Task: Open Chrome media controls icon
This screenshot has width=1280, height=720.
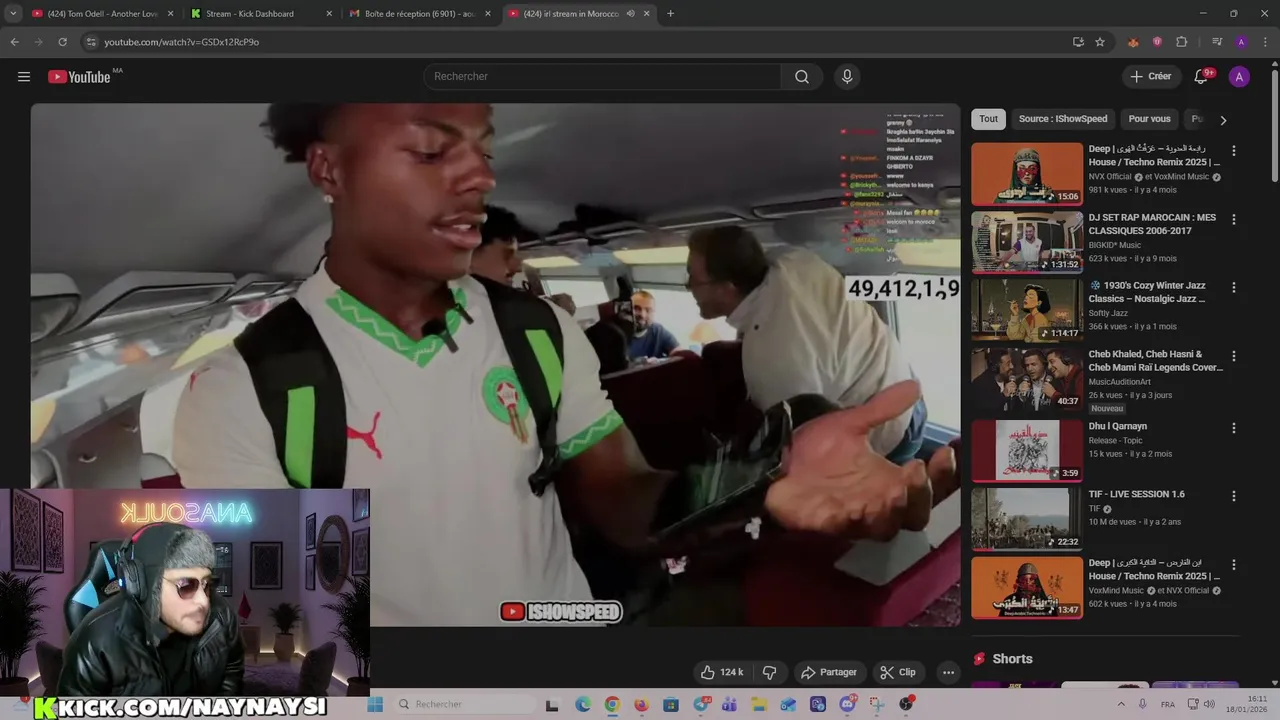Action: [1217, 42]
